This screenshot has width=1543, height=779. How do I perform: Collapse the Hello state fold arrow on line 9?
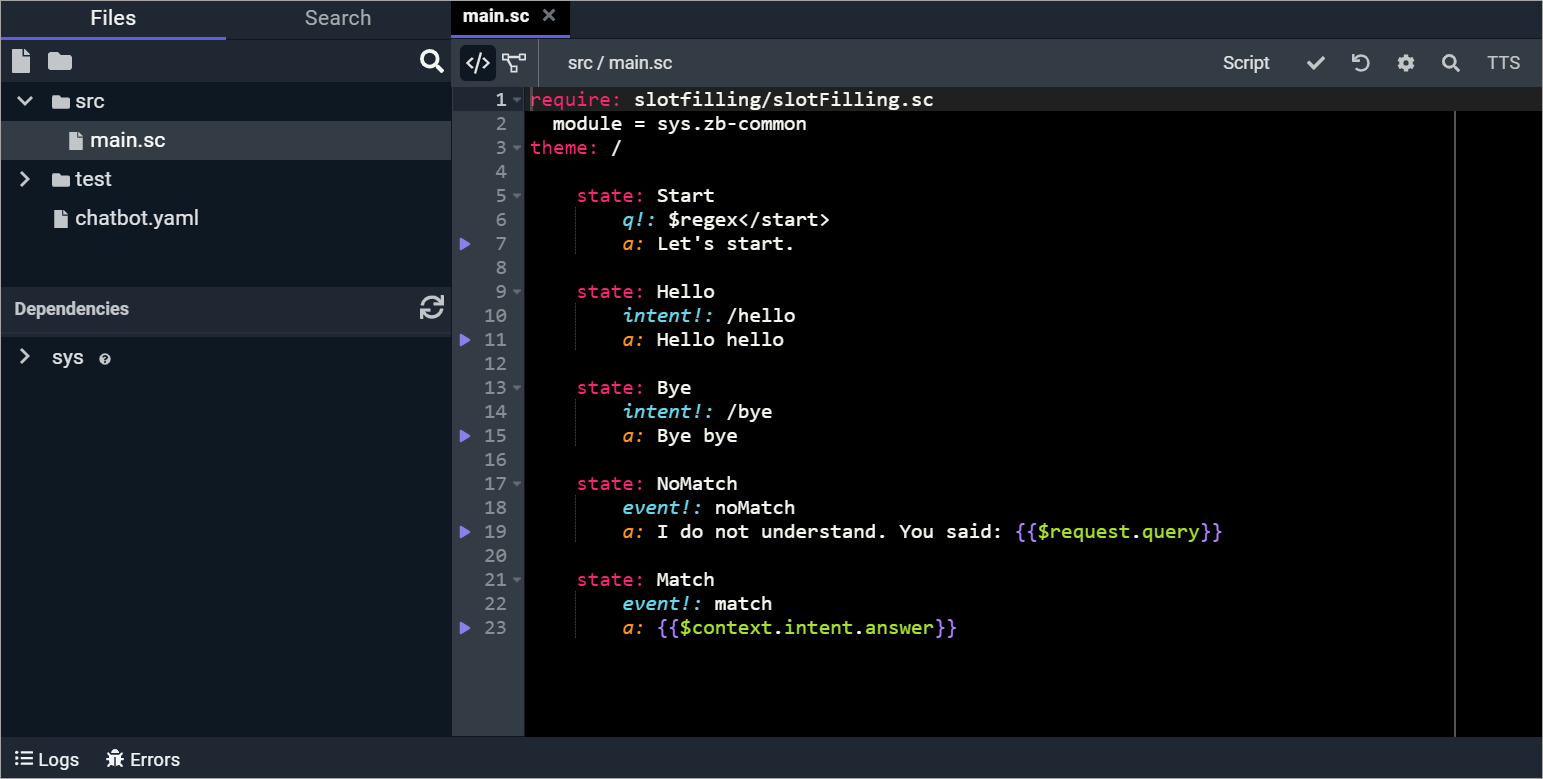[515, 291]
